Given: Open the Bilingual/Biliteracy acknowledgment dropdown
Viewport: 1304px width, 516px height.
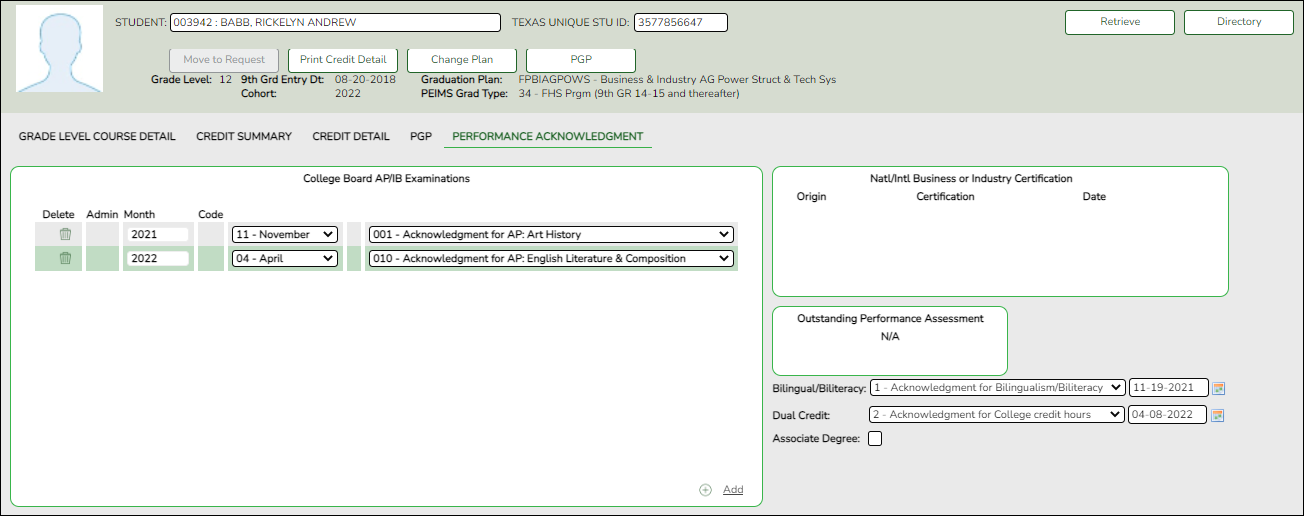Looking at the screenshot, I should point(996,388).
